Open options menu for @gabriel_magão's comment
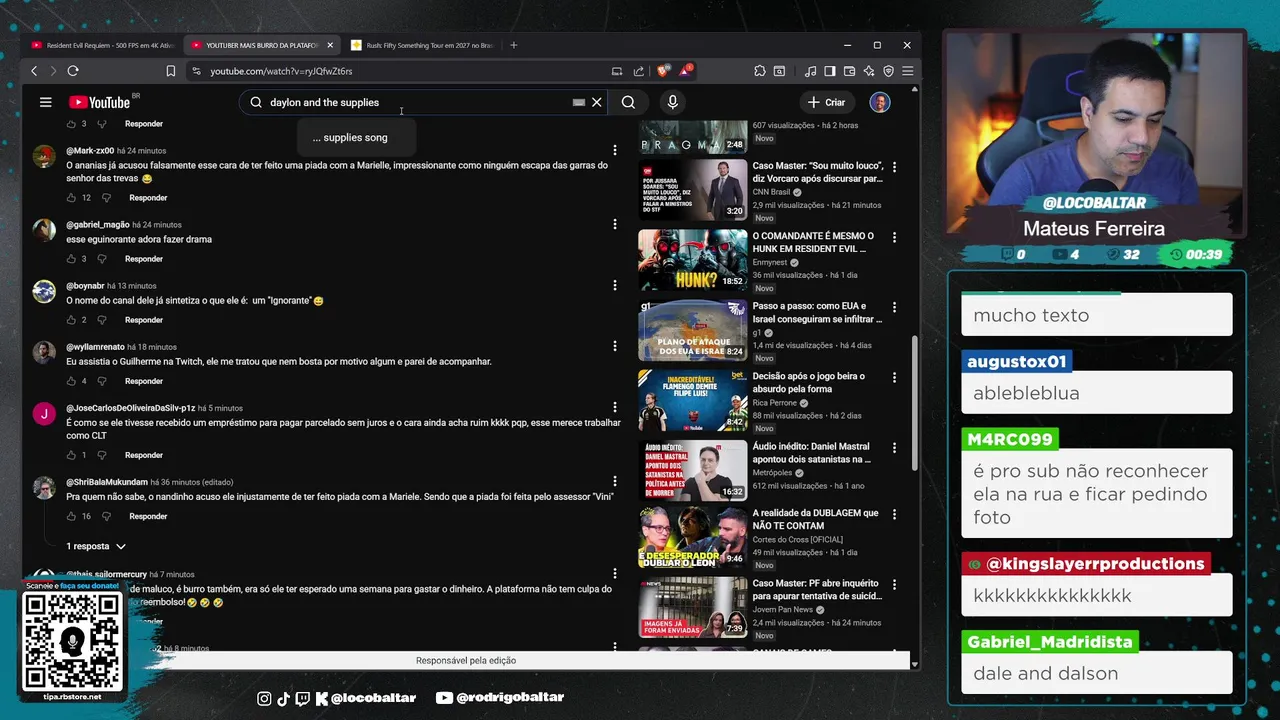Screen dimensions: 1280x720 coord(615,224)
